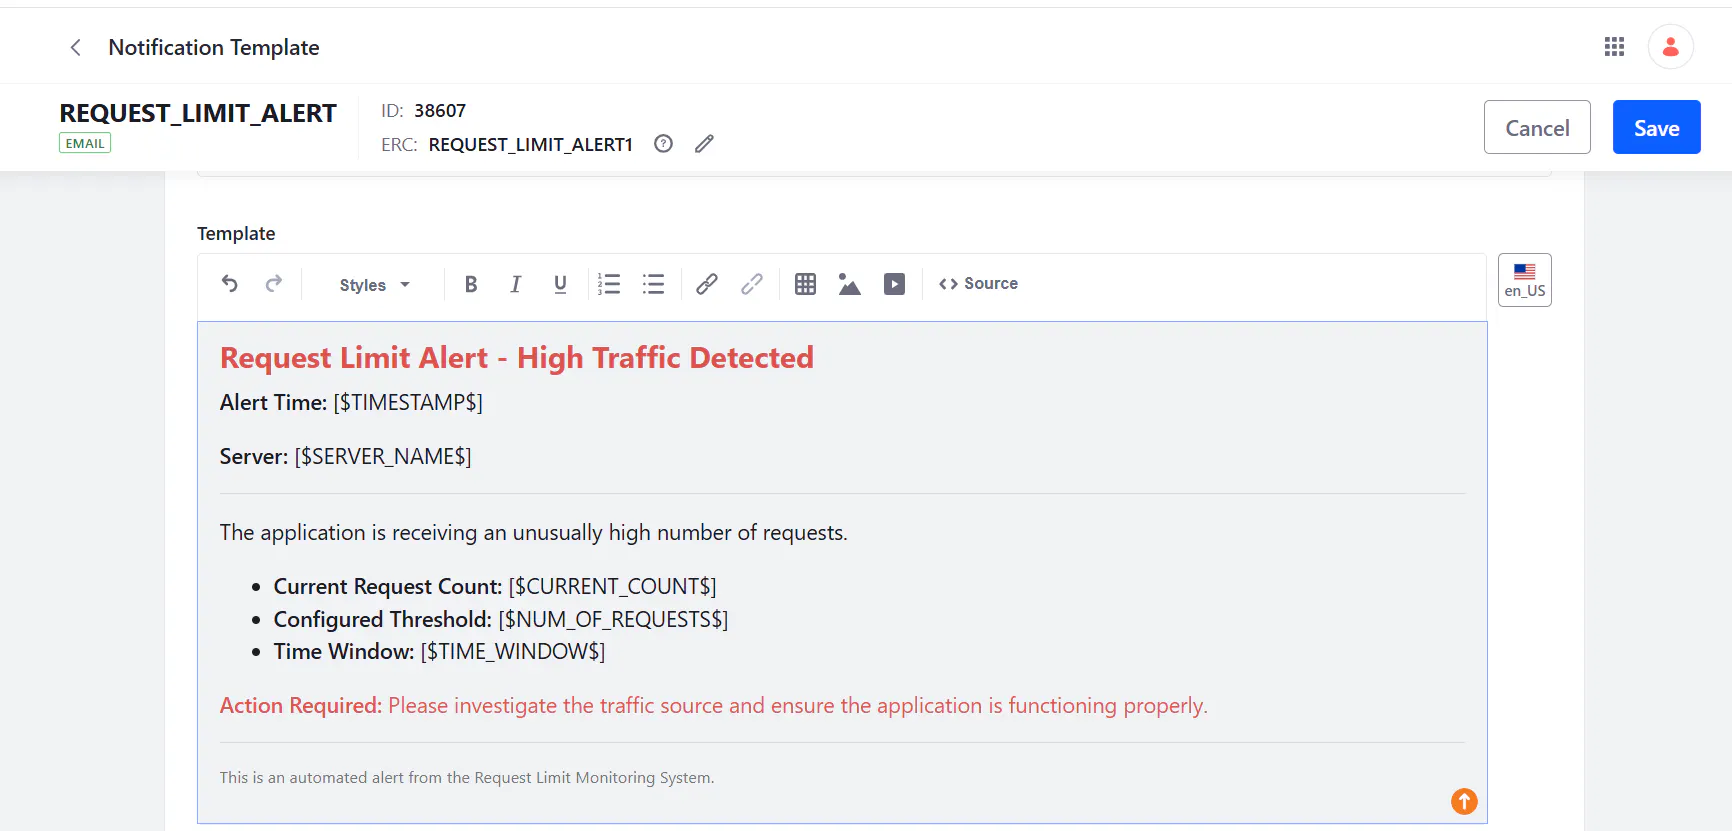Toggle underline formatting
Viewport: 1732px width, 831px height.
click(x=560, y=284)
